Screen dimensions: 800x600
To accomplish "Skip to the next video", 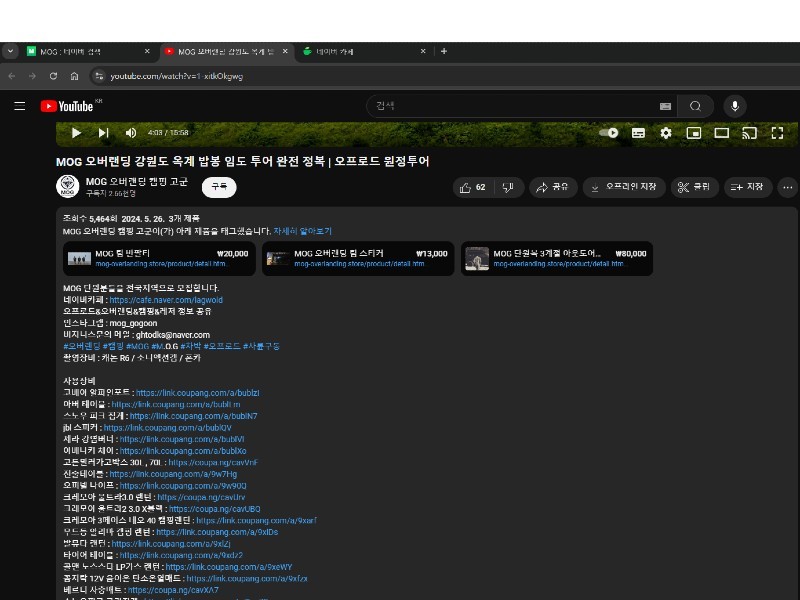I will [x=103, y=133].
